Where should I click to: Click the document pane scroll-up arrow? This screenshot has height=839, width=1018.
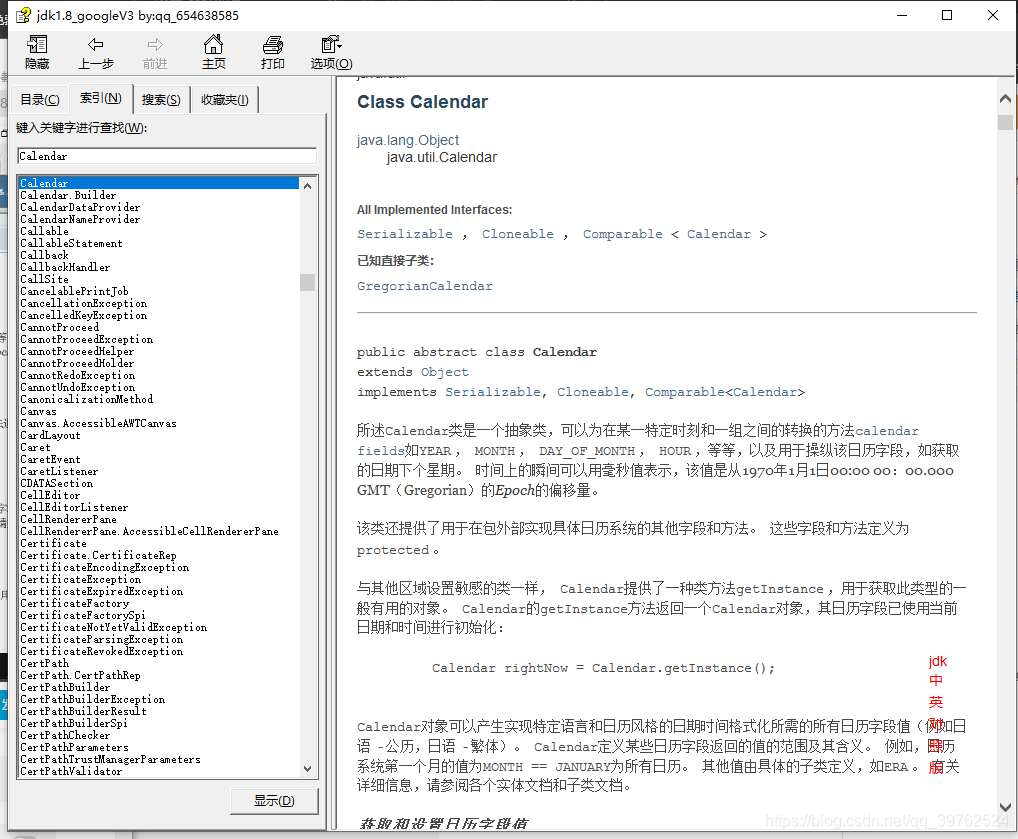pos(1005,99)
